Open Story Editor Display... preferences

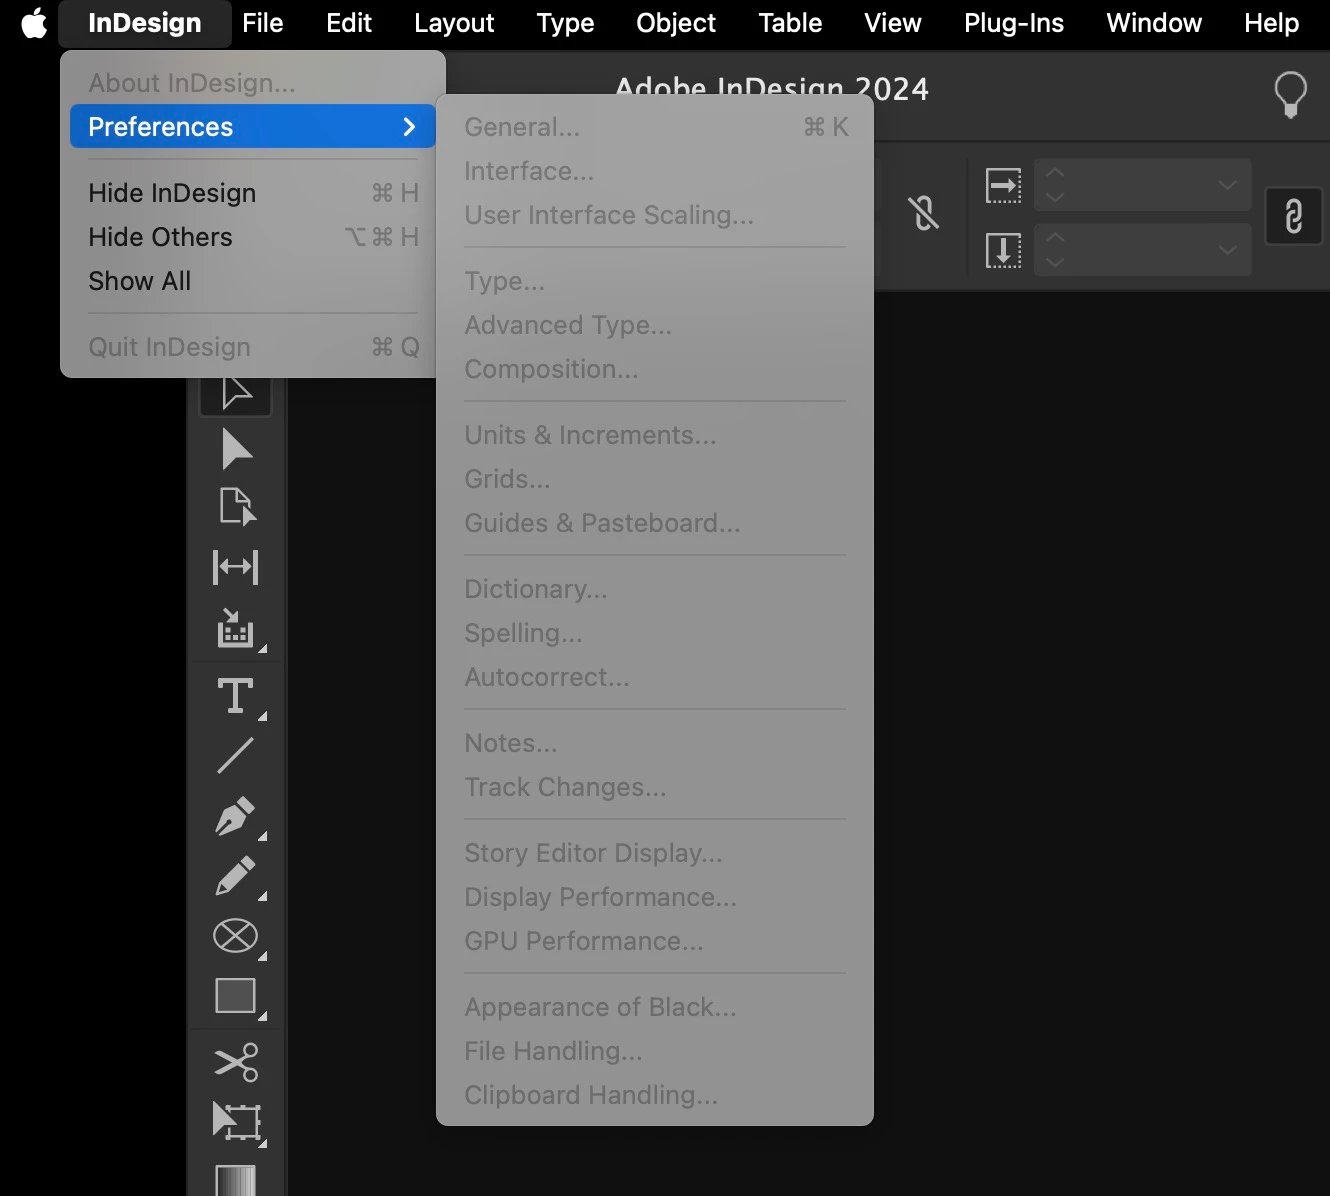pos(655,853)
